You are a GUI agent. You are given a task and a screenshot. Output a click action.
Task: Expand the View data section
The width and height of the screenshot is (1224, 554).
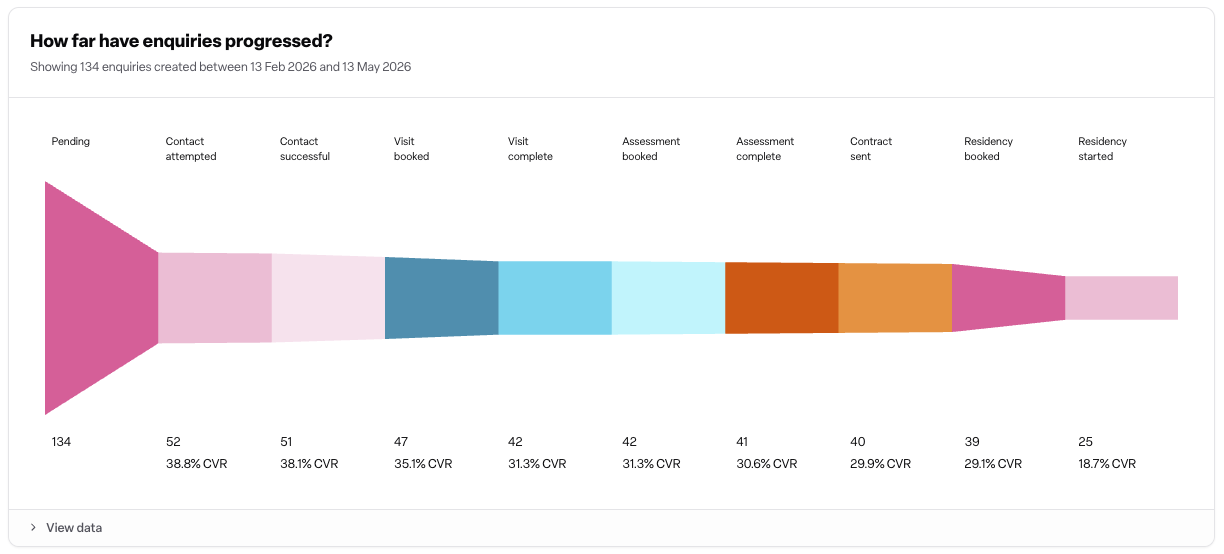(612, 527)
